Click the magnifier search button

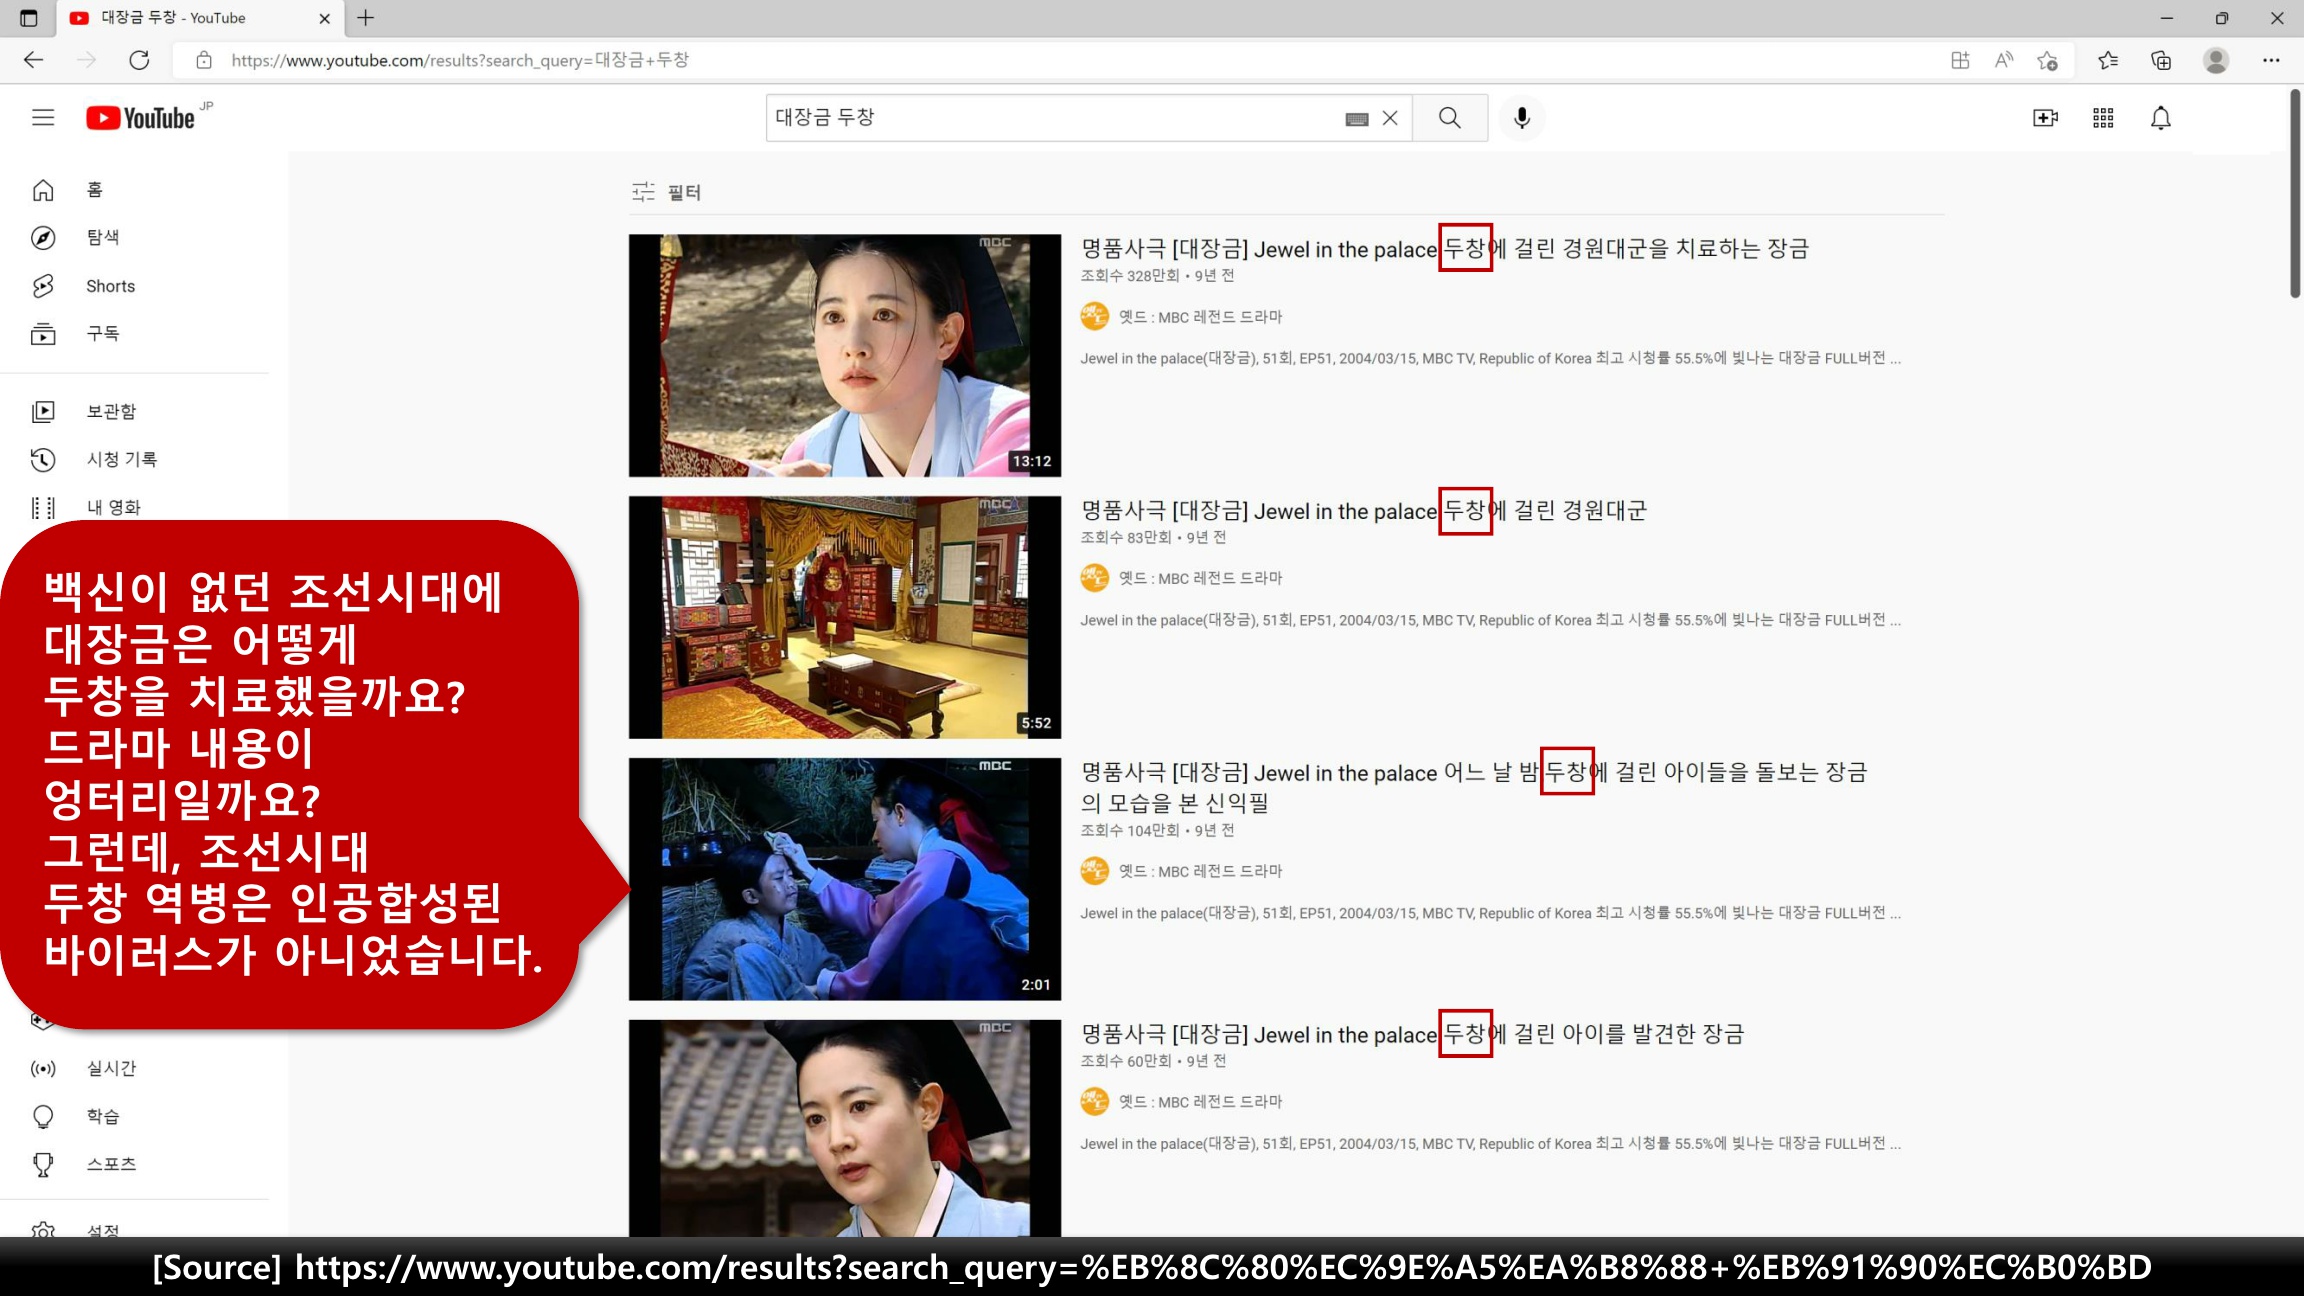(x=1450, y=118)
